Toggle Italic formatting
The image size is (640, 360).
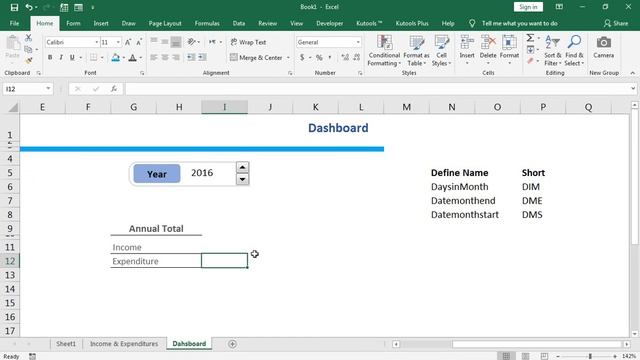pyautogui.click(x=61, y=58)
